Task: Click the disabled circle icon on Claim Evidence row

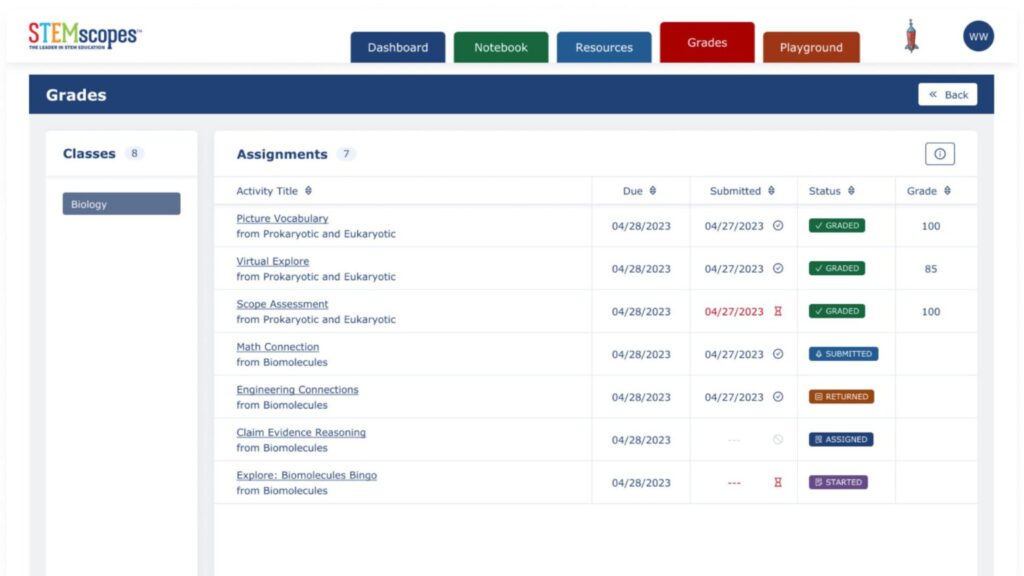Action: (x=778, y=440)
